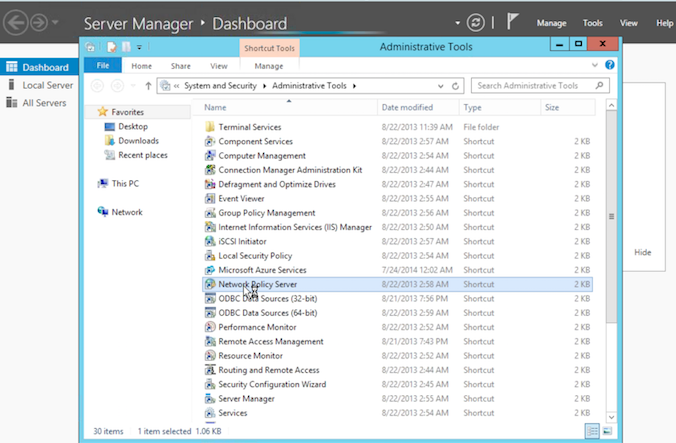Select Recent places under Favorites
The image size is (676, 443).
click(x=136, y=155)
